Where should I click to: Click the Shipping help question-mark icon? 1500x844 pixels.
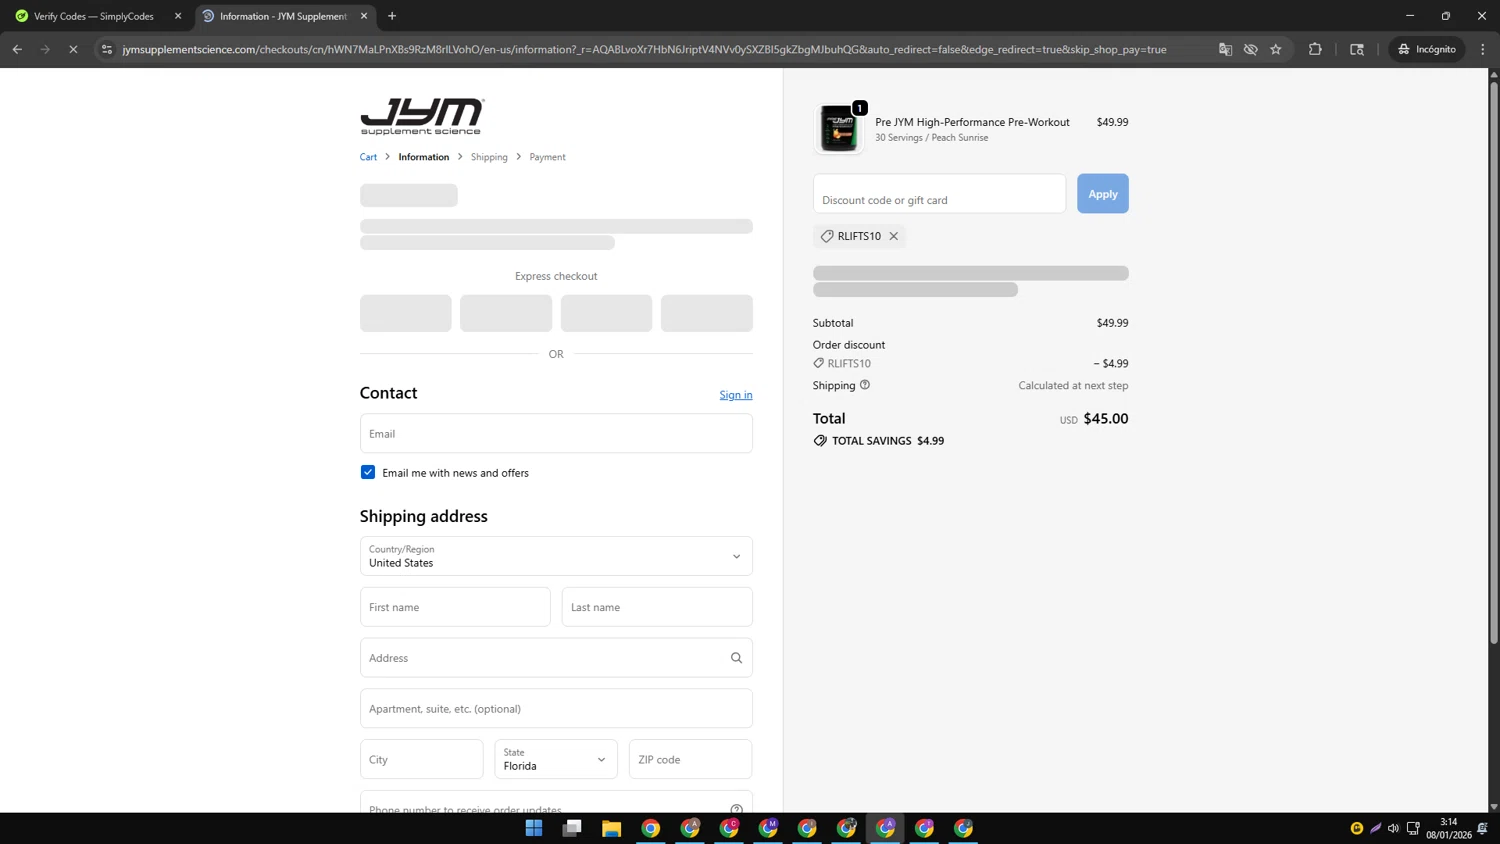865,385
